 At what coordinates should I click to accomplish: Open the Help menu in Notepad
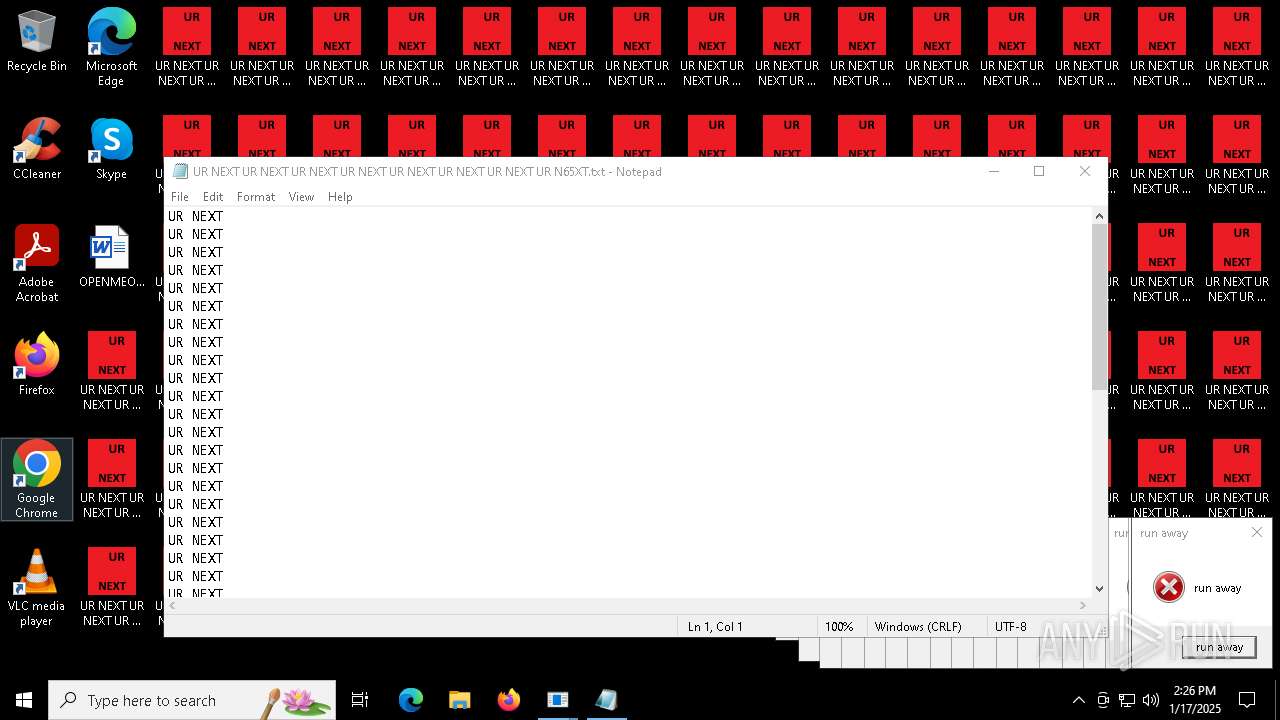click(x=340, y=197)
